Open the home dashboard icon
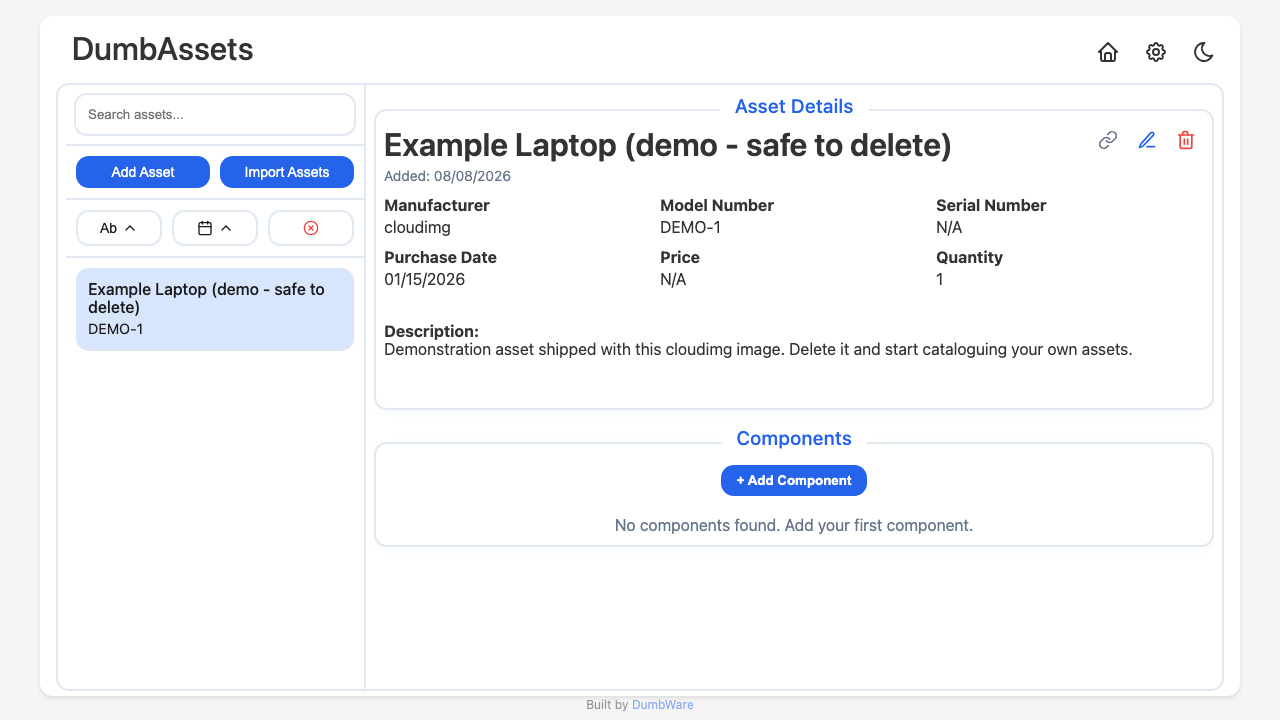This screenshot has height=720, width=1280. pos(1108,52)
